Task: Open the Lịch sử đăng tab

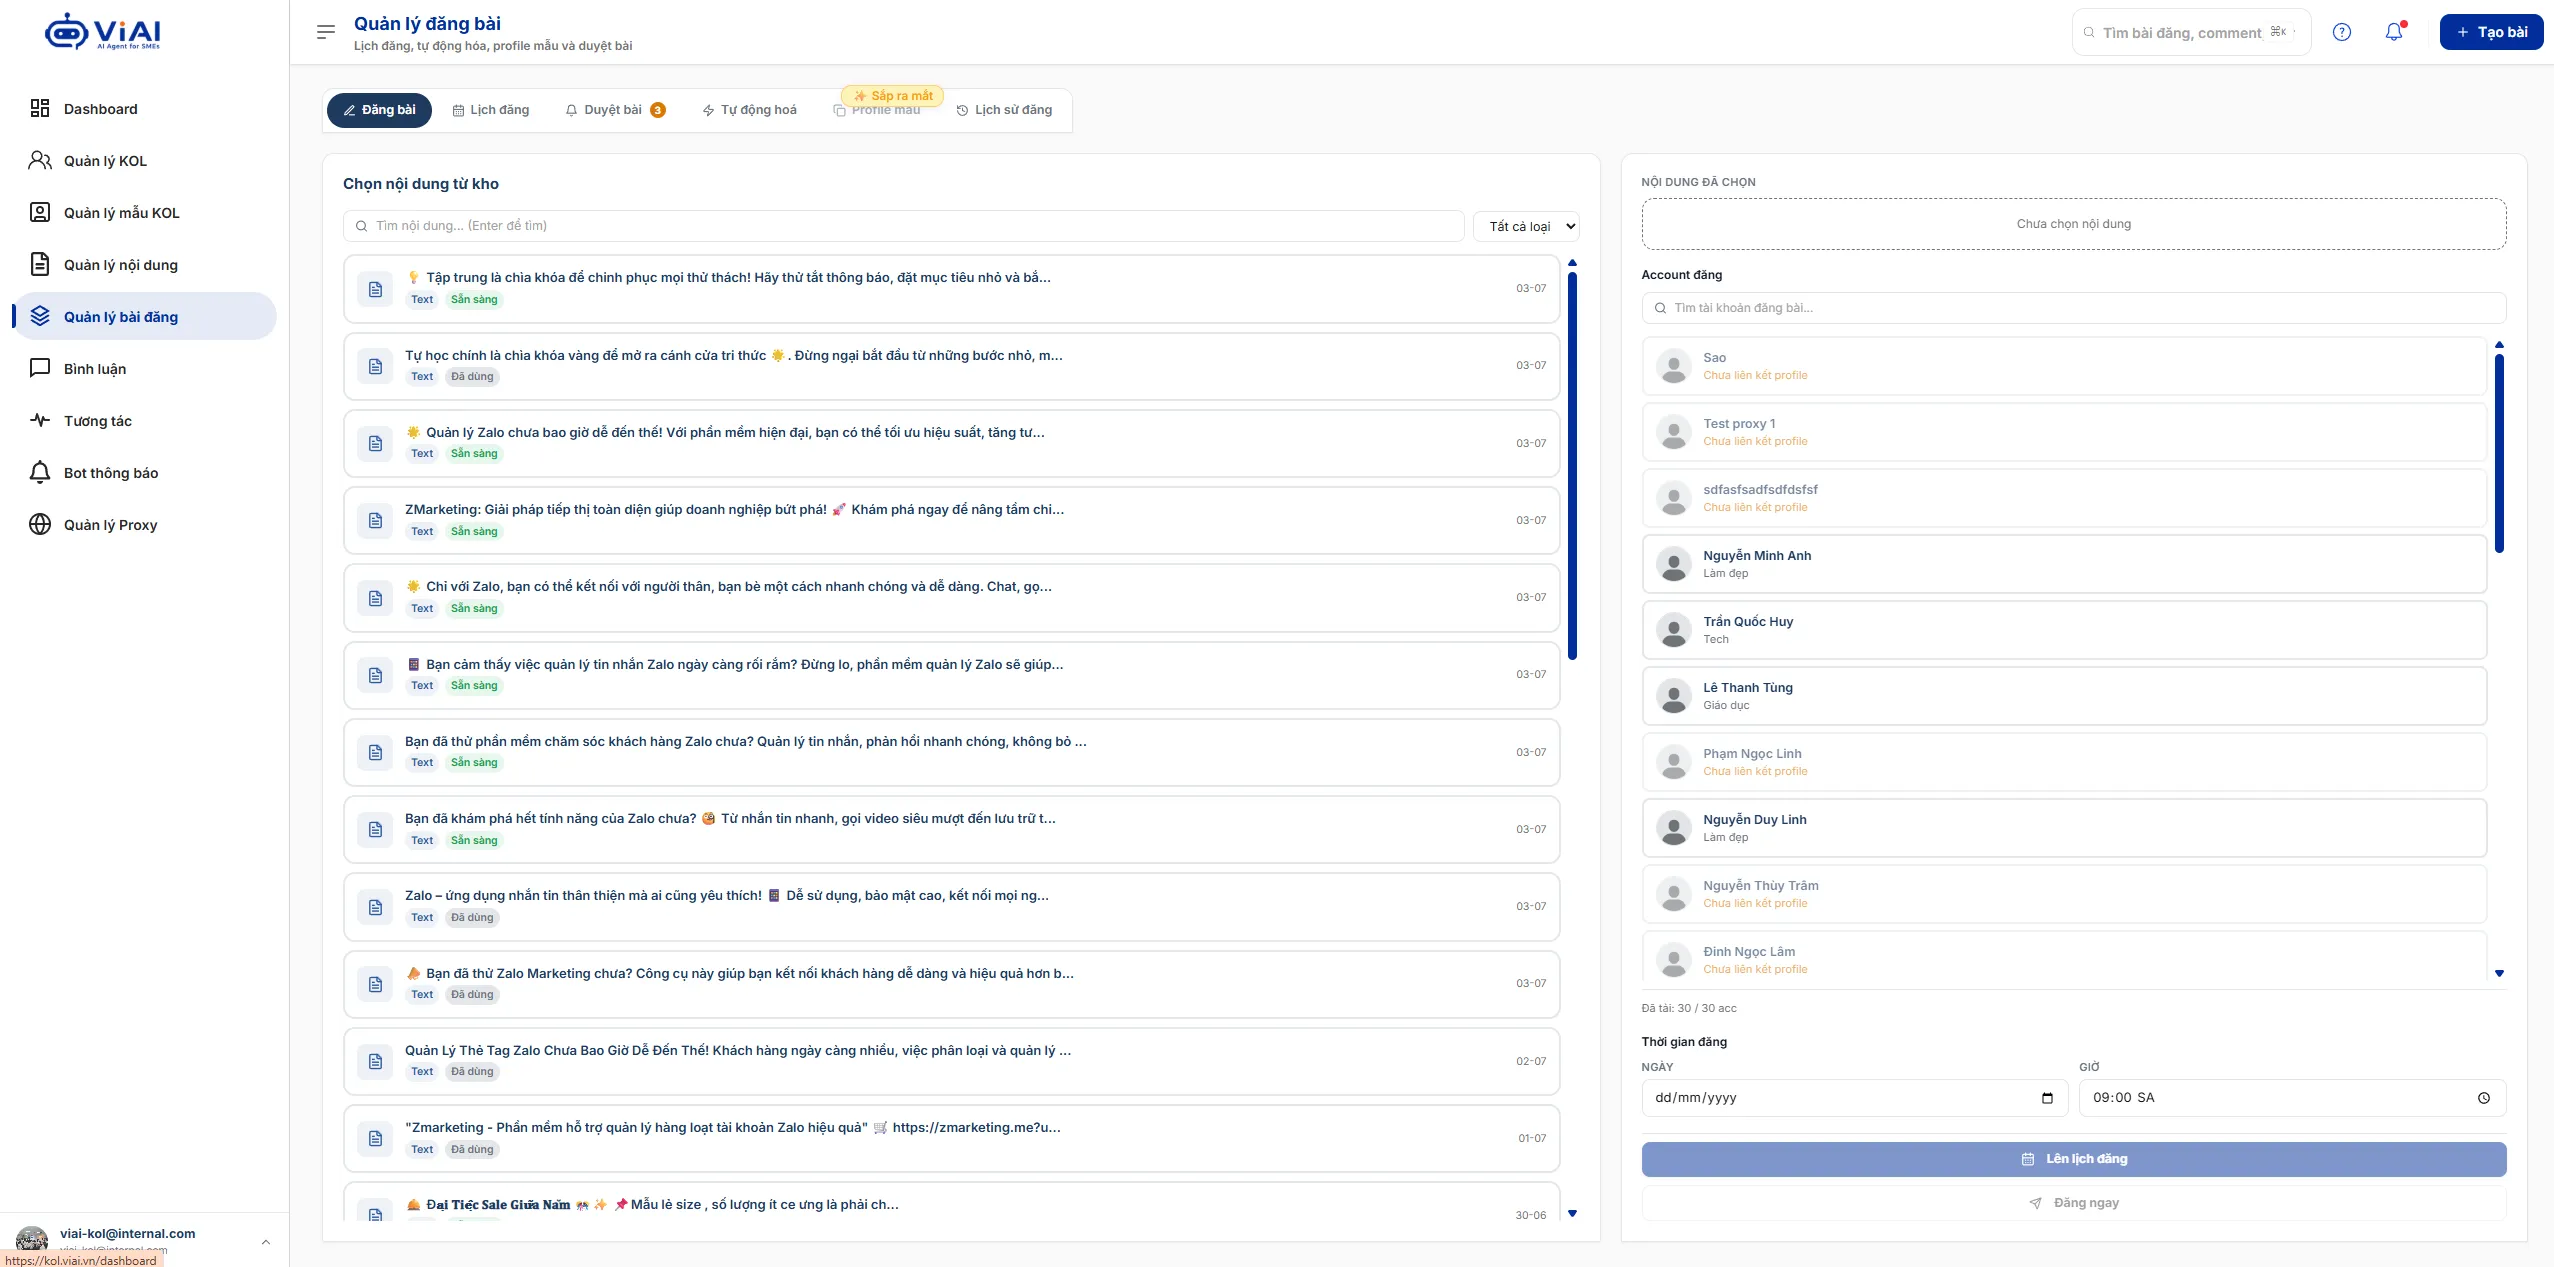Action: click(x=1005, y=110)
